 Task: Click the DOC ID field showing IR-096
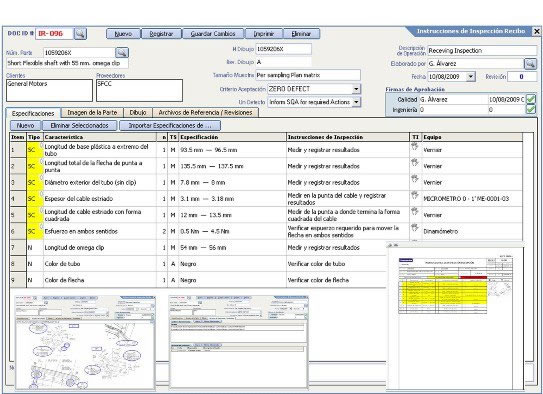tap(54, 34)
